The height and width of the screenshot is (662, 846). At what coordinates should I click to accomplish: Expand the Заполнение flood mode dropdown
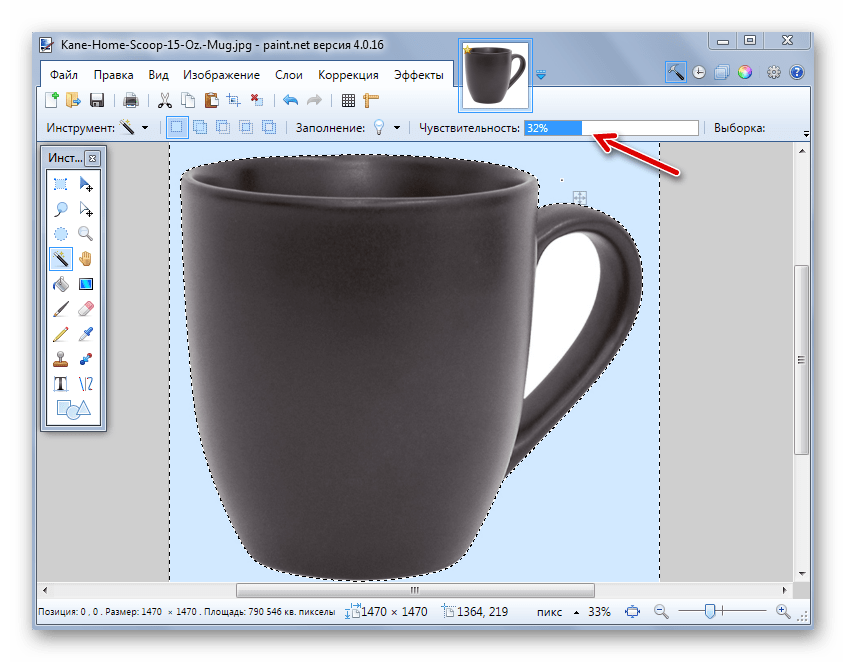coord(387,128)
